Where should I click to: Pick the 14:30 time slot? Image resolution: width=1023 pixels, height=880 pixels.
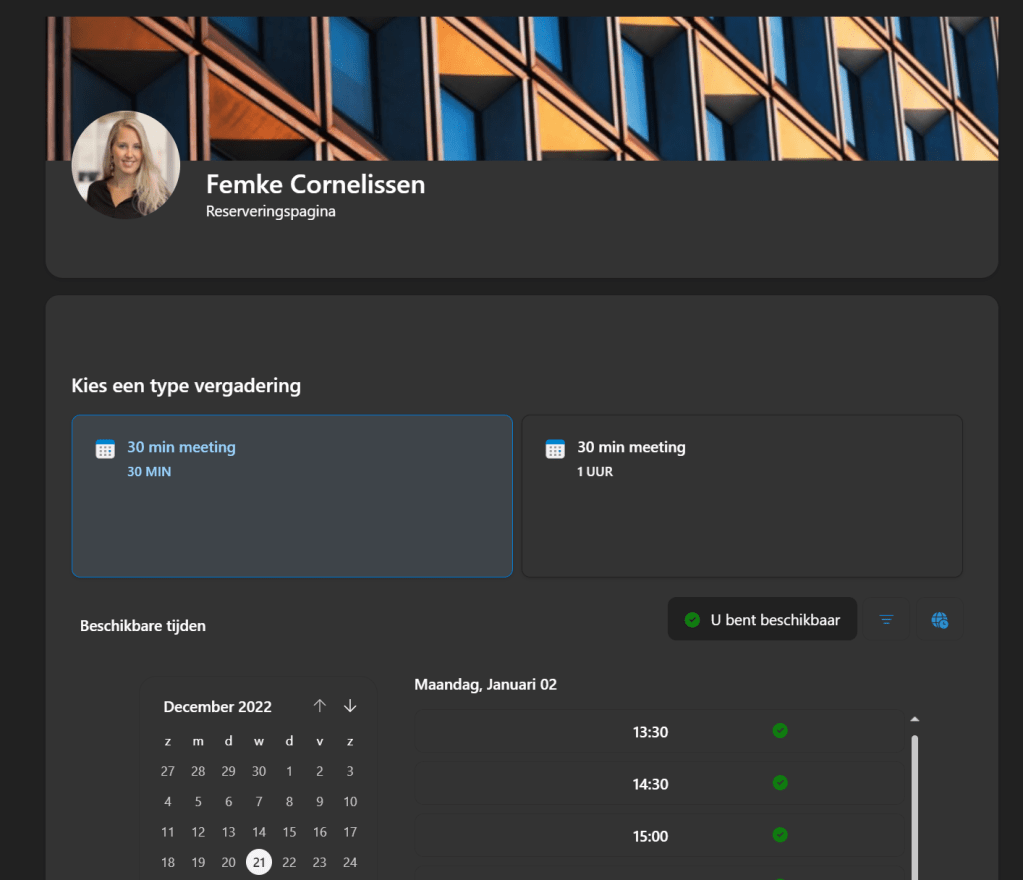[x=650, y=784]
